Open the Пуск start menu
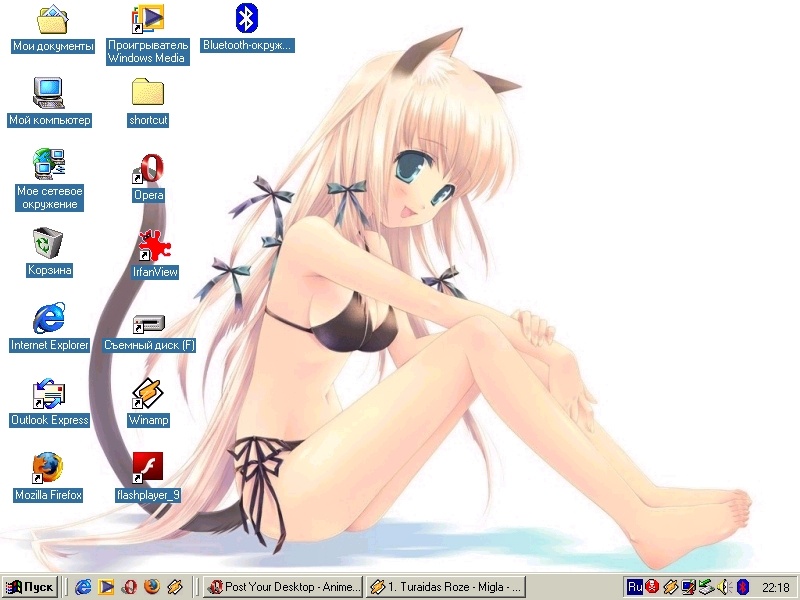The height and width of the screenshot is (600, 800). [29, 587]
